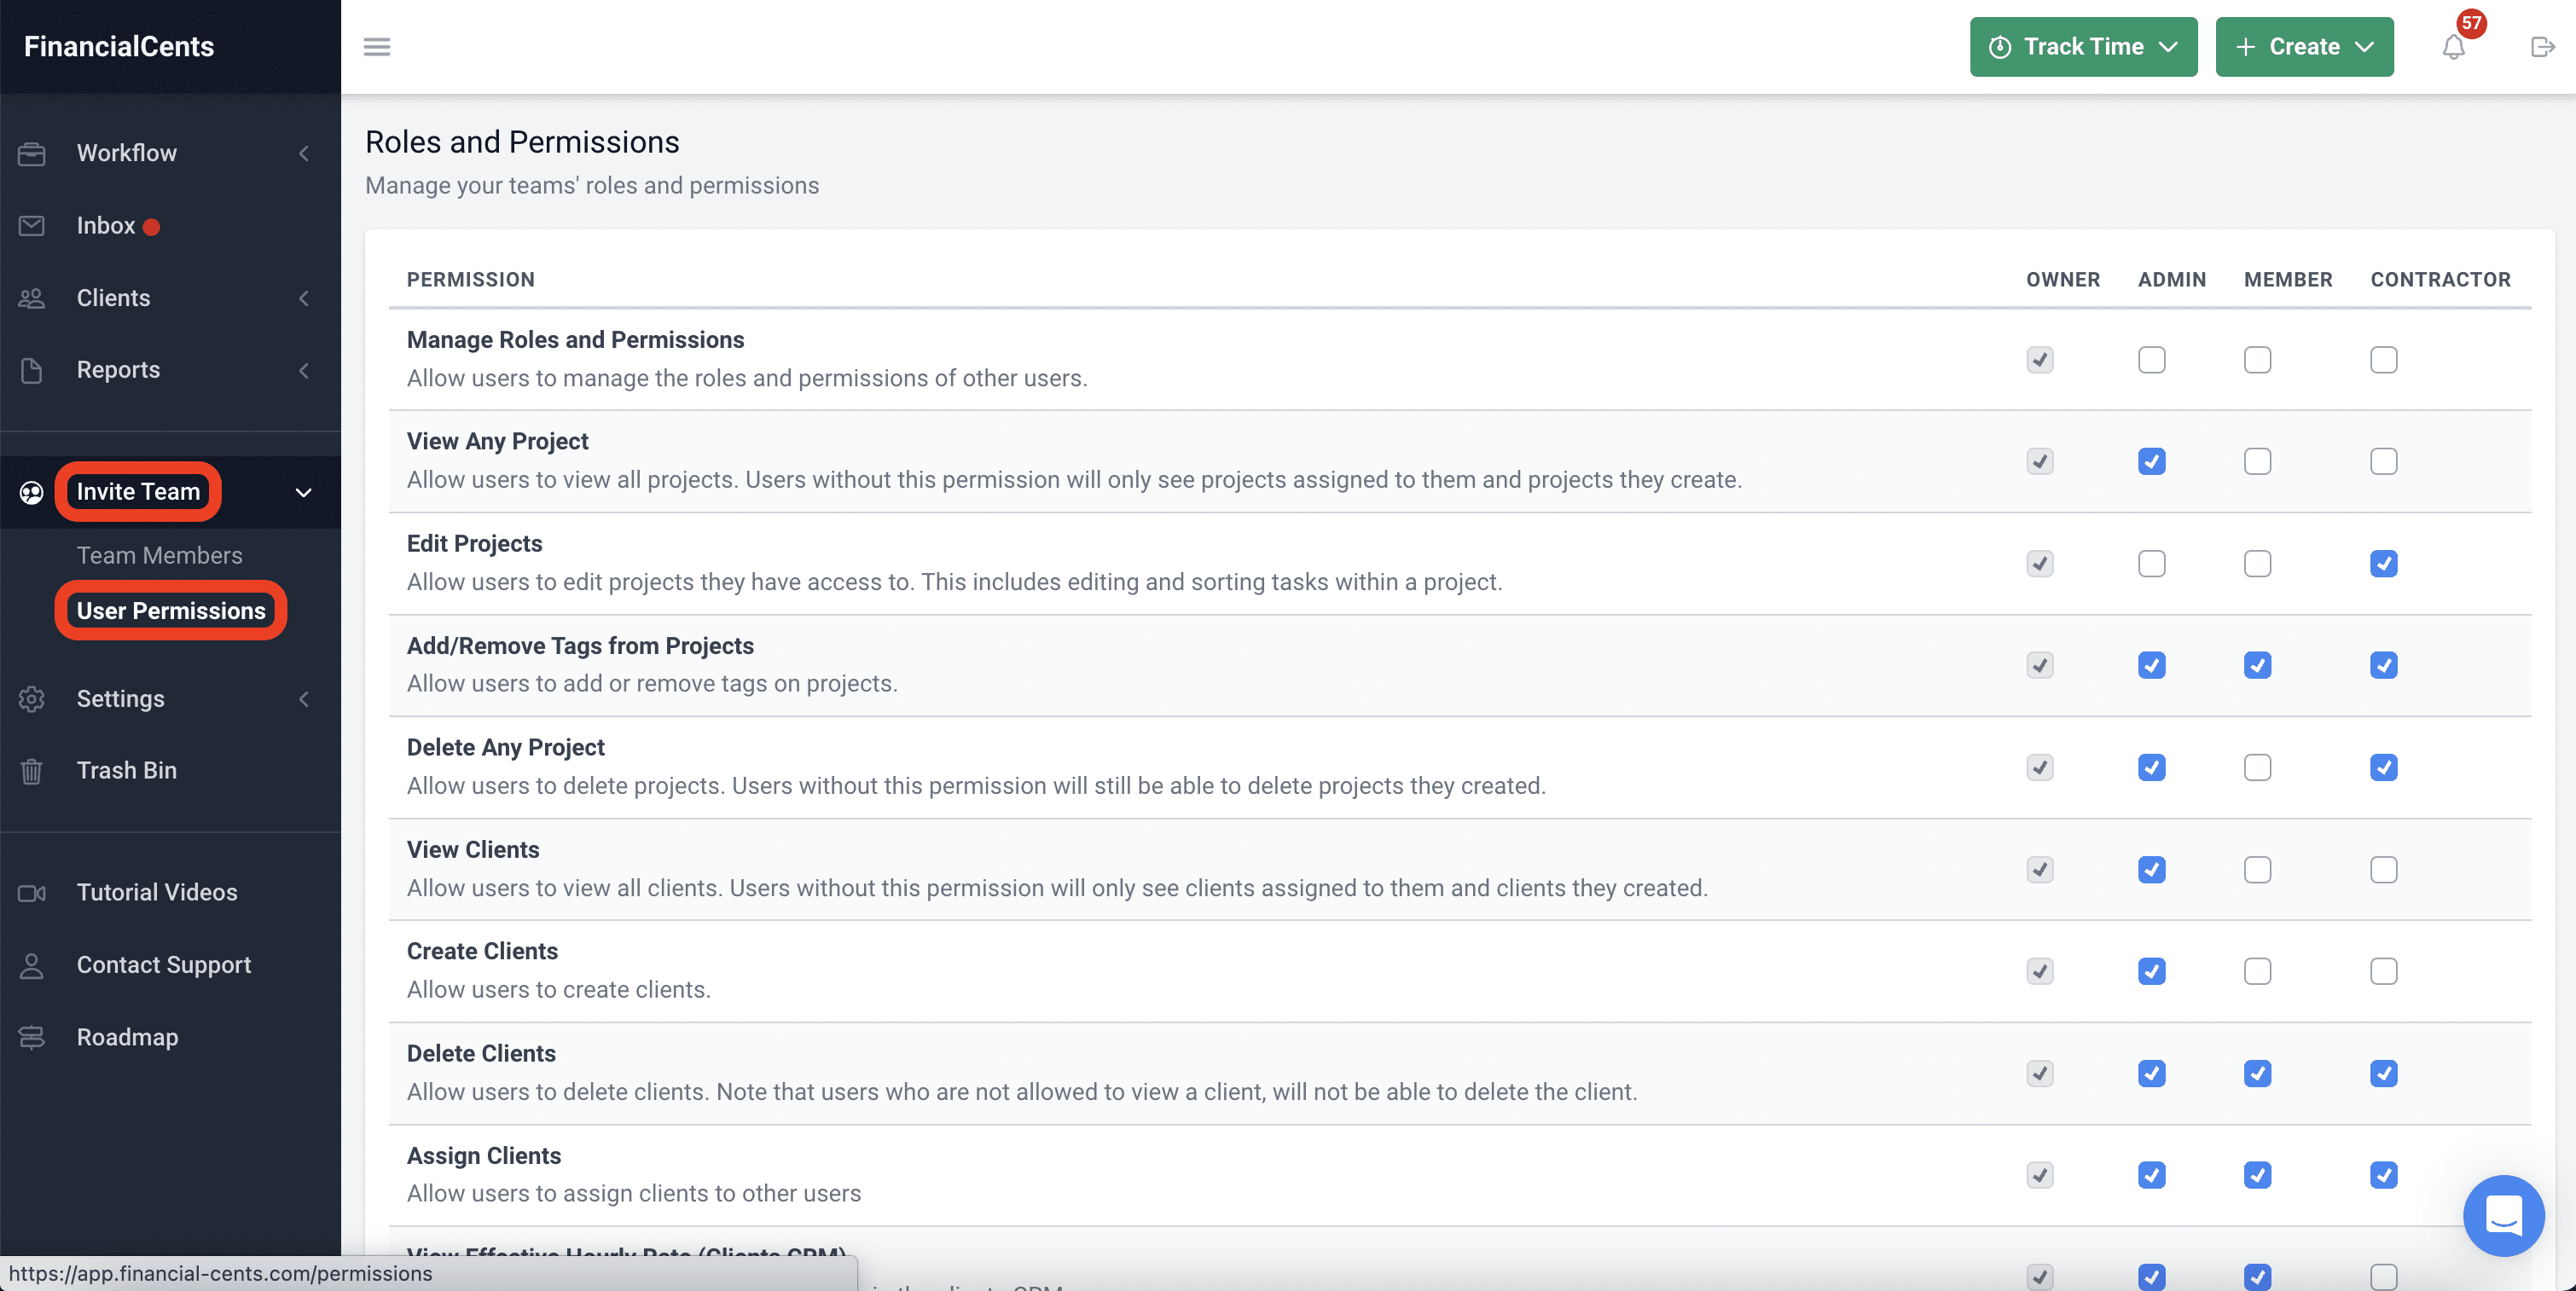Click the Roadmap signpost icon
Image resolution: width=2576 pixels, height=1291 pixels.
[32, 1037]
